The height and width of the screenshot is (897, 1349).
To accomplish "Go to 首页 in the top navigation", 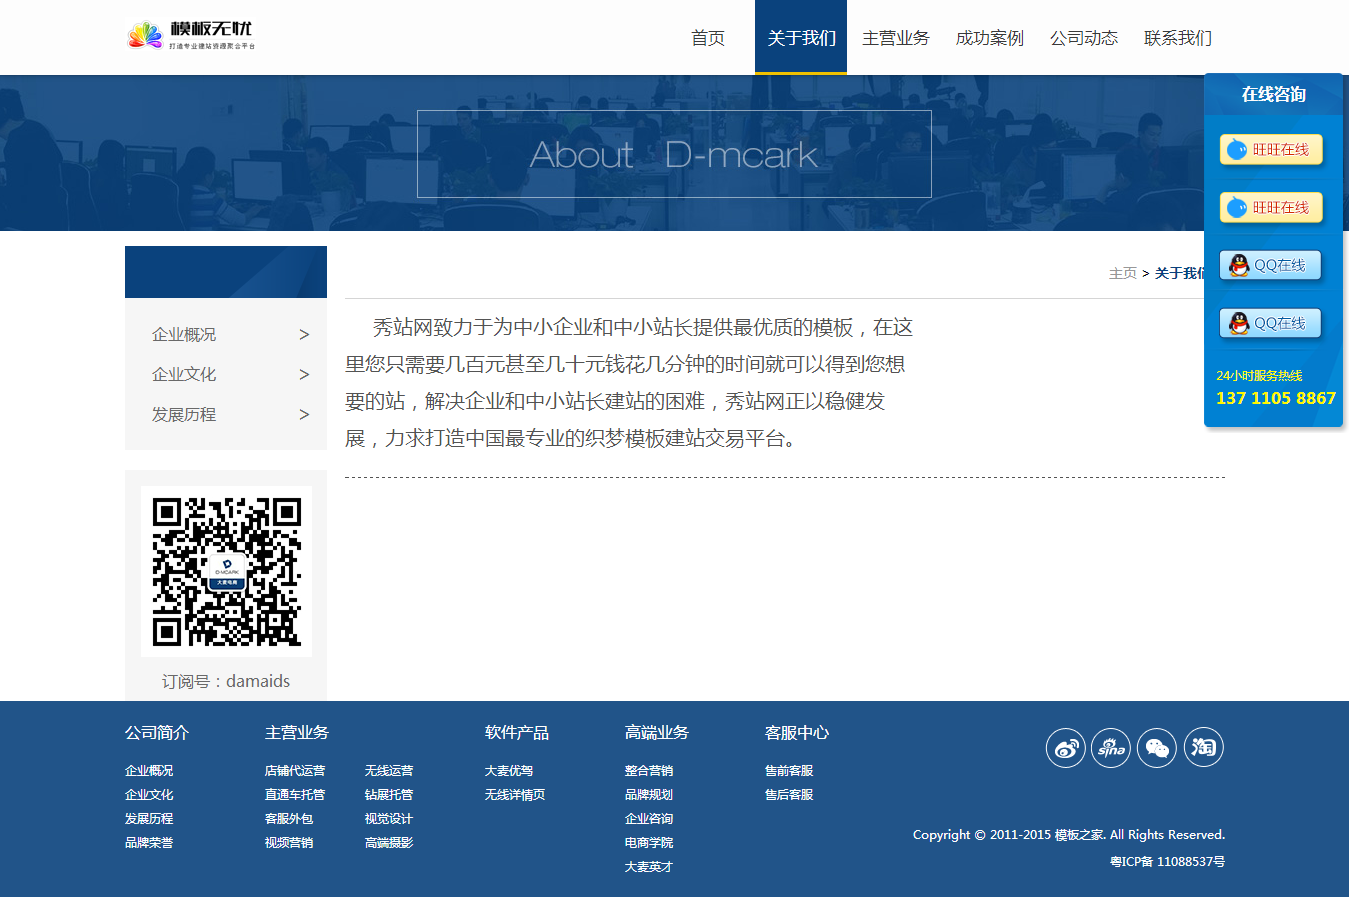I will tap(708, 38).
